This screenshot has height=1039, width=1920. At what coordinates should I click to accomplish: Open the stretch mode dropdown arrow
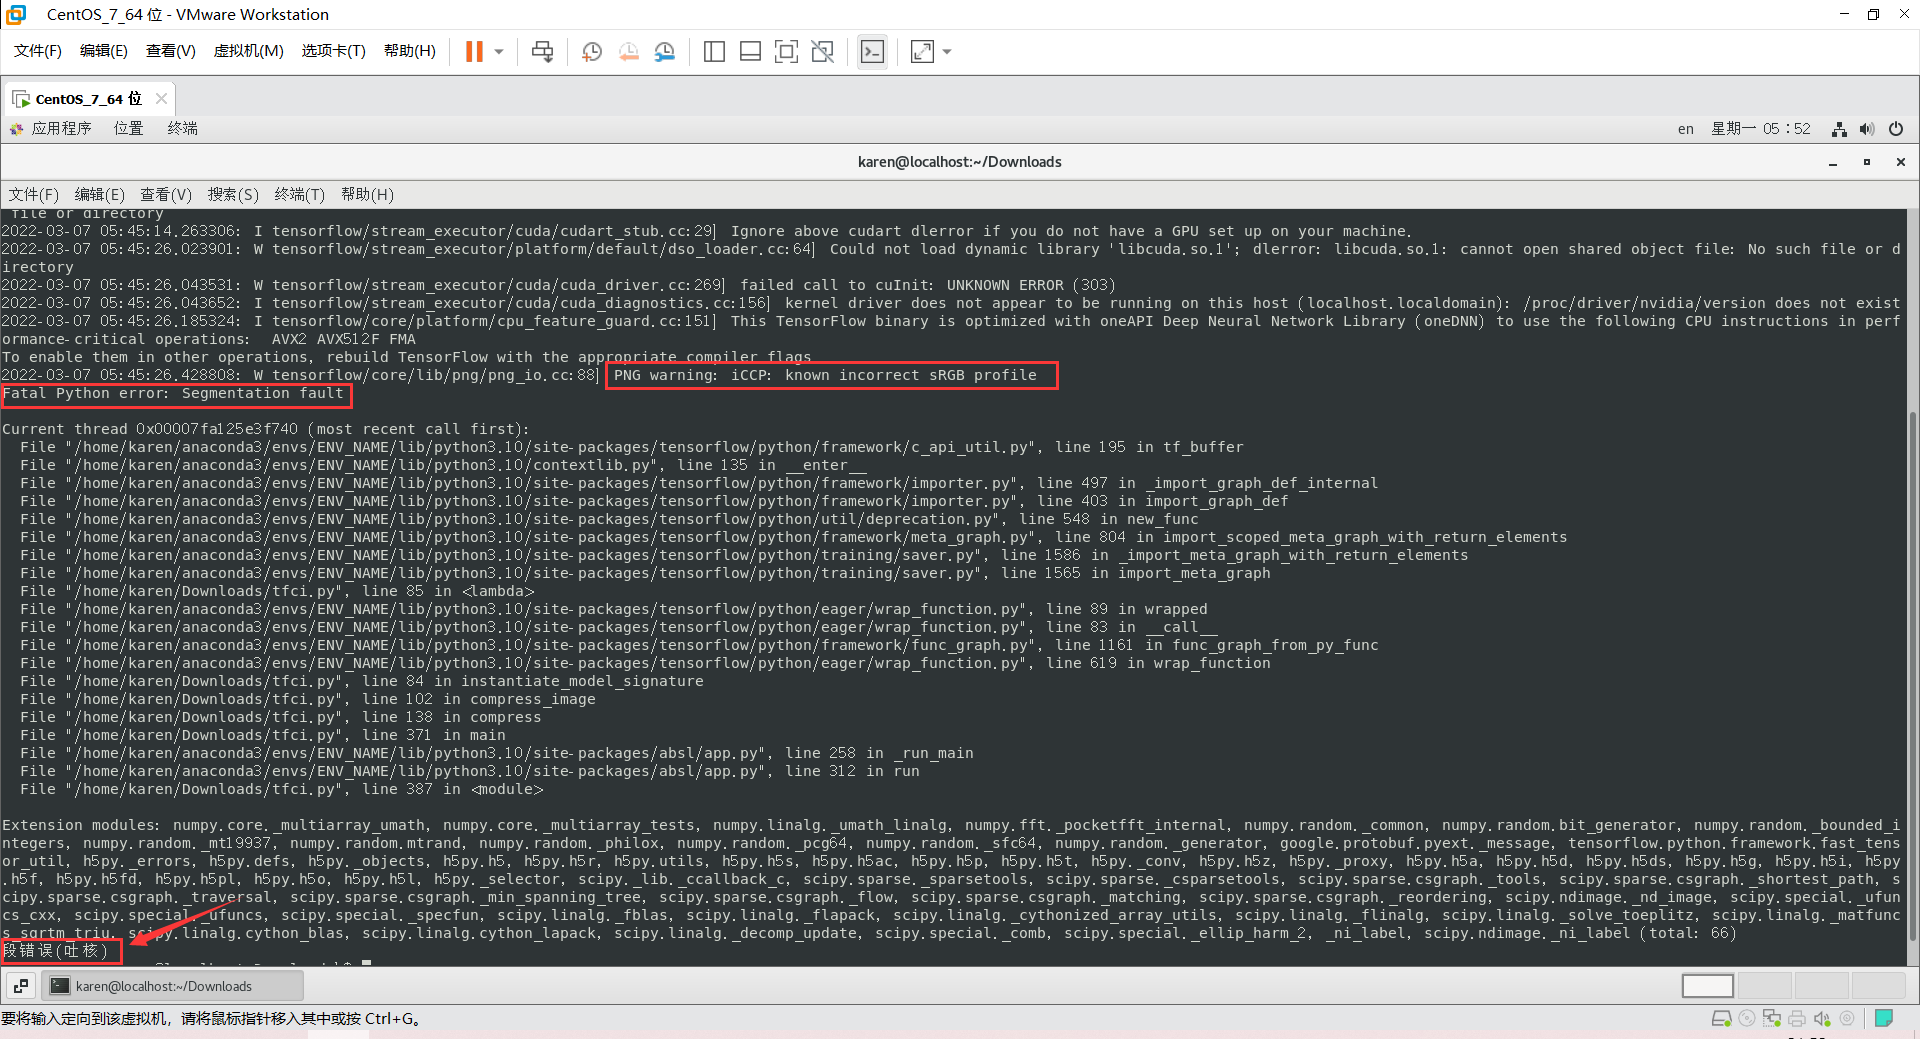click(946, 51)
